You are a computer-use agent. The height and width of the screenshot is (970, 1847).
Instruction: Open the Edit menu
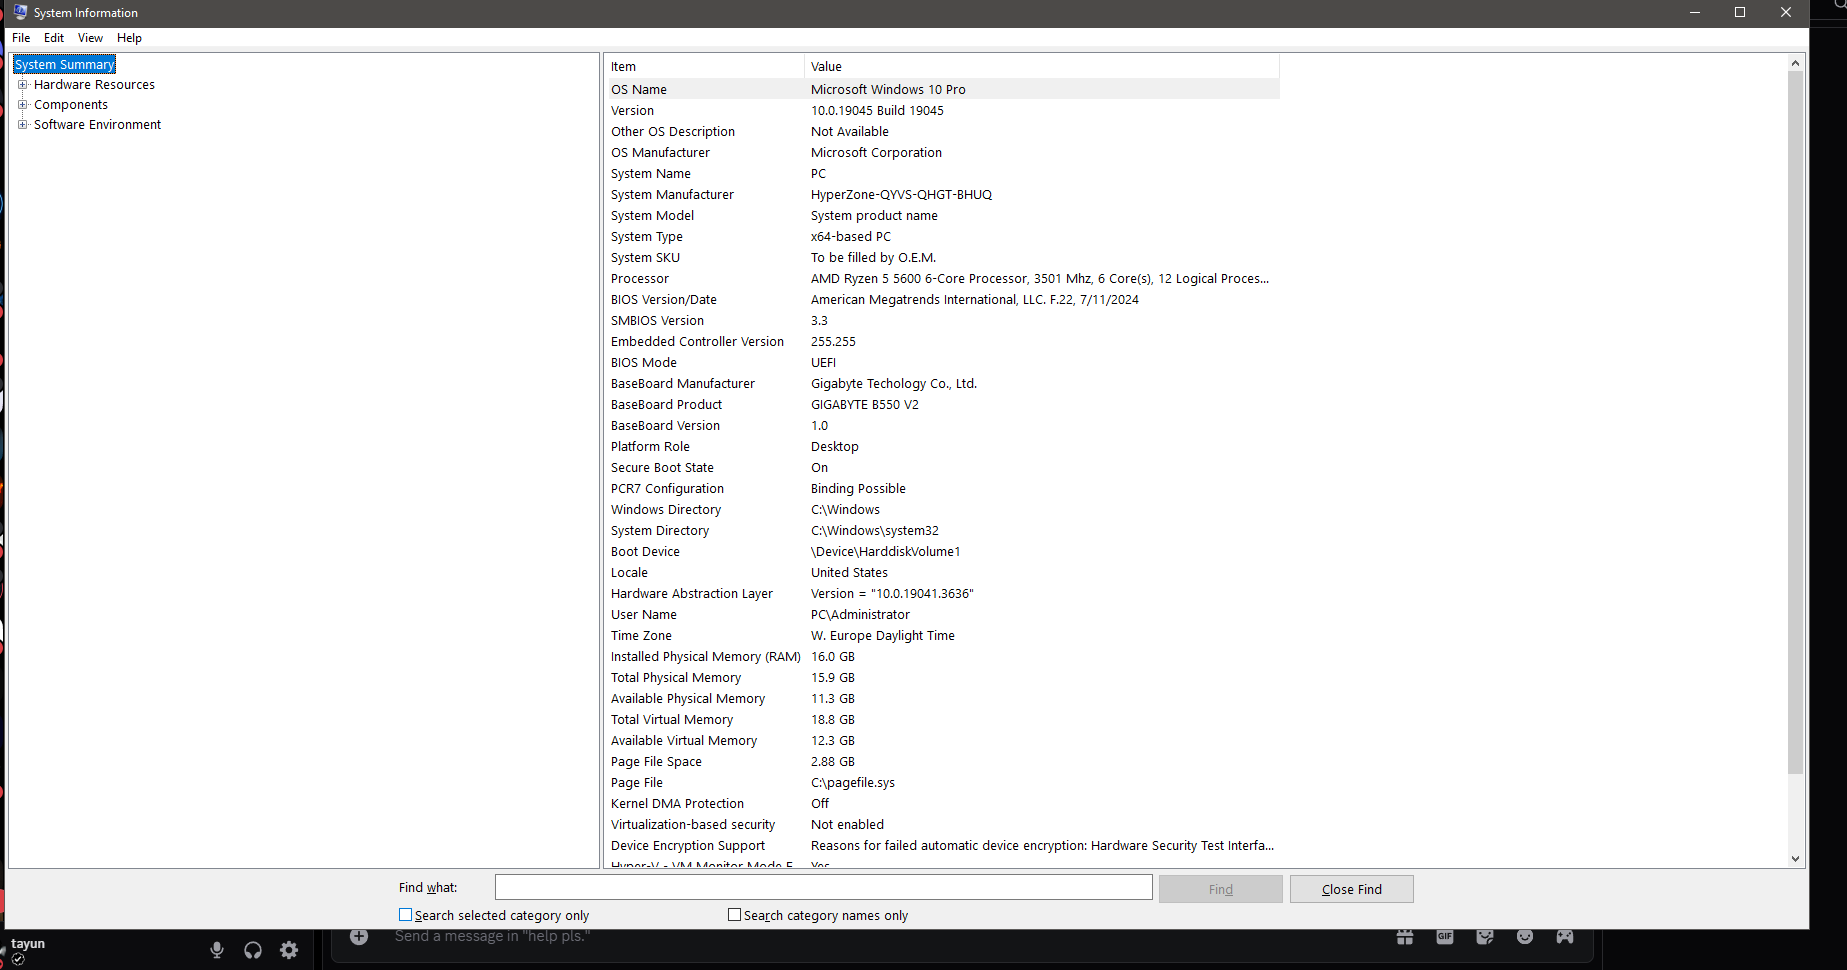point(54,38)
